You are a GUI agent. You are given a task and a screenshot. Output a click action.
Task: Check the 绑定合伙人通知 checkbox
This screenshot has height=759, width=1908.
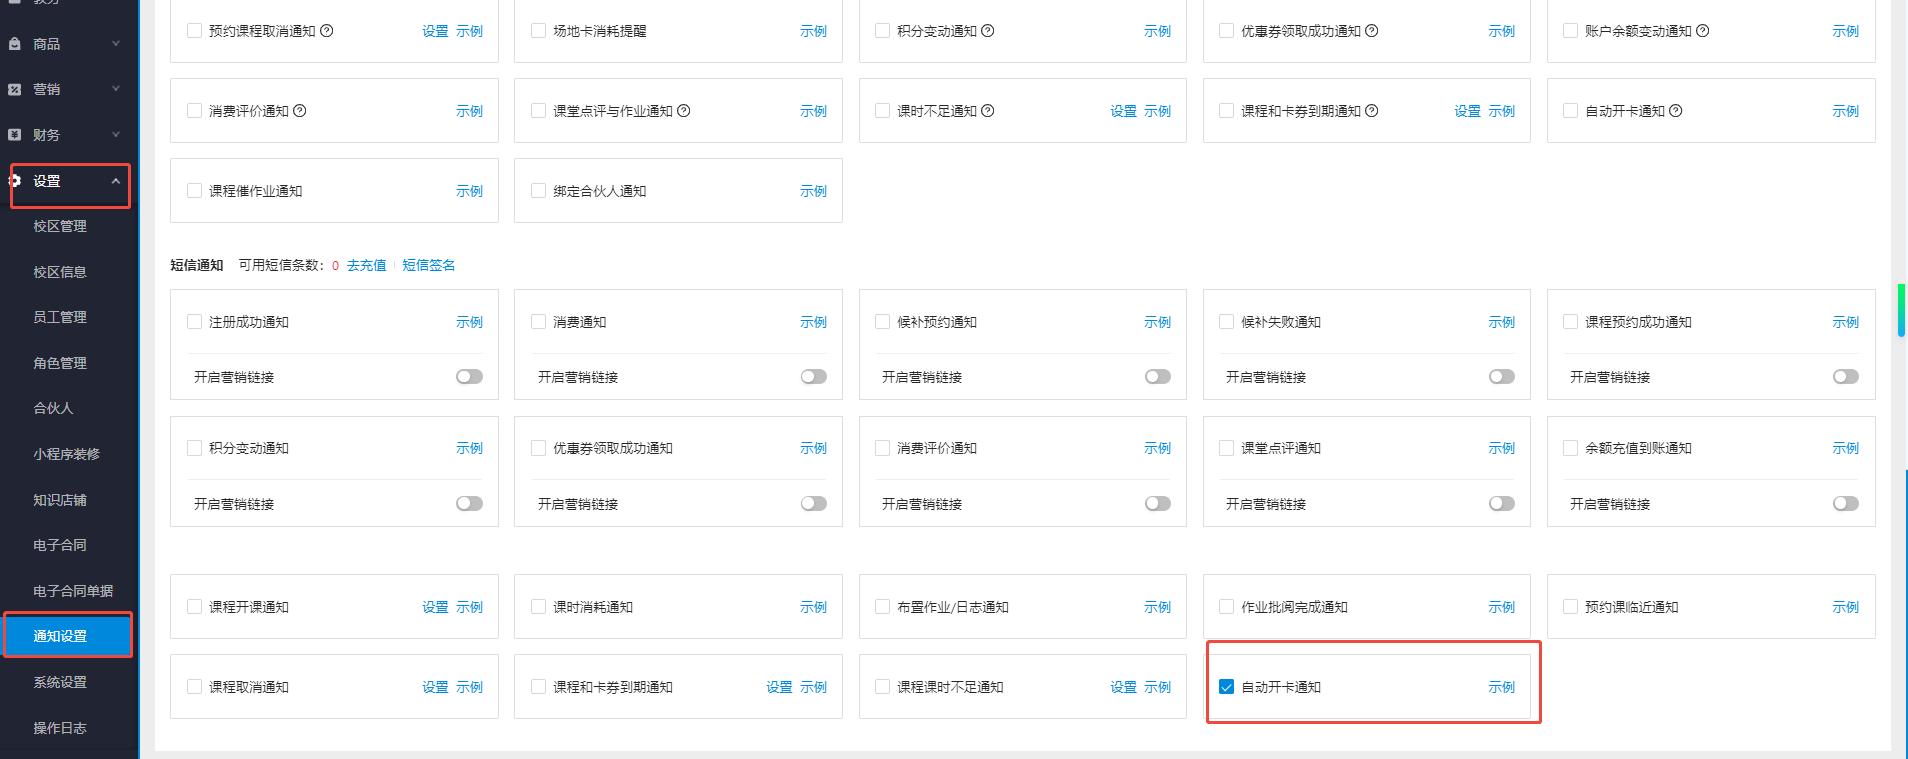pos(538,191)
